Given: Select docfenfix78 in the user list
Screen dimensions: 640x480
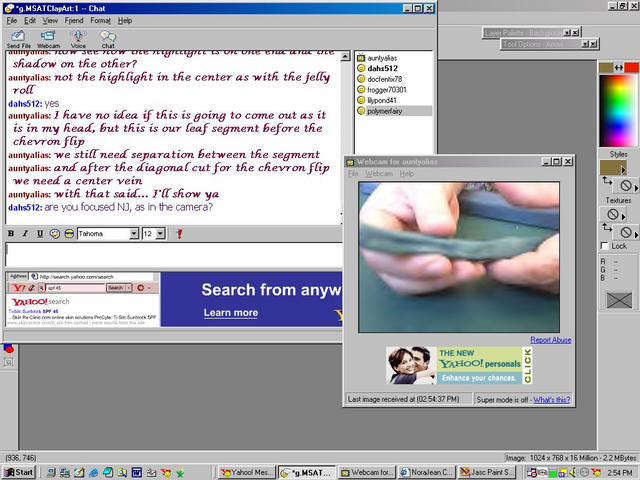Looking at the screenshot, I should [384, 79].
